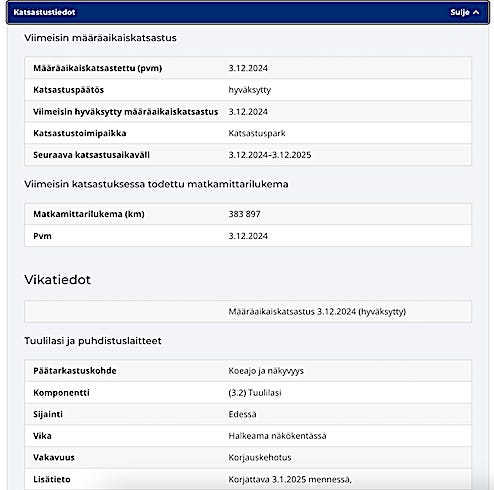The image size is (494, 490).
Task: Click the Vika label
Action: point(42,436)
